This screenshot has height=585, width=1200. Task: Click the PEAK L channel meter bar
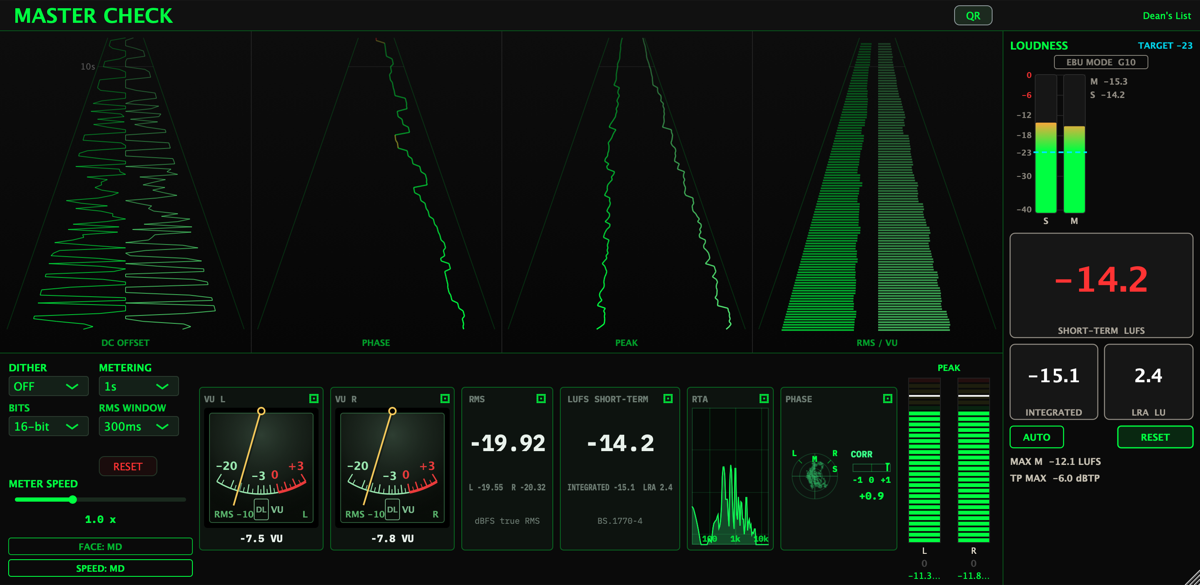tap(924, 461)
